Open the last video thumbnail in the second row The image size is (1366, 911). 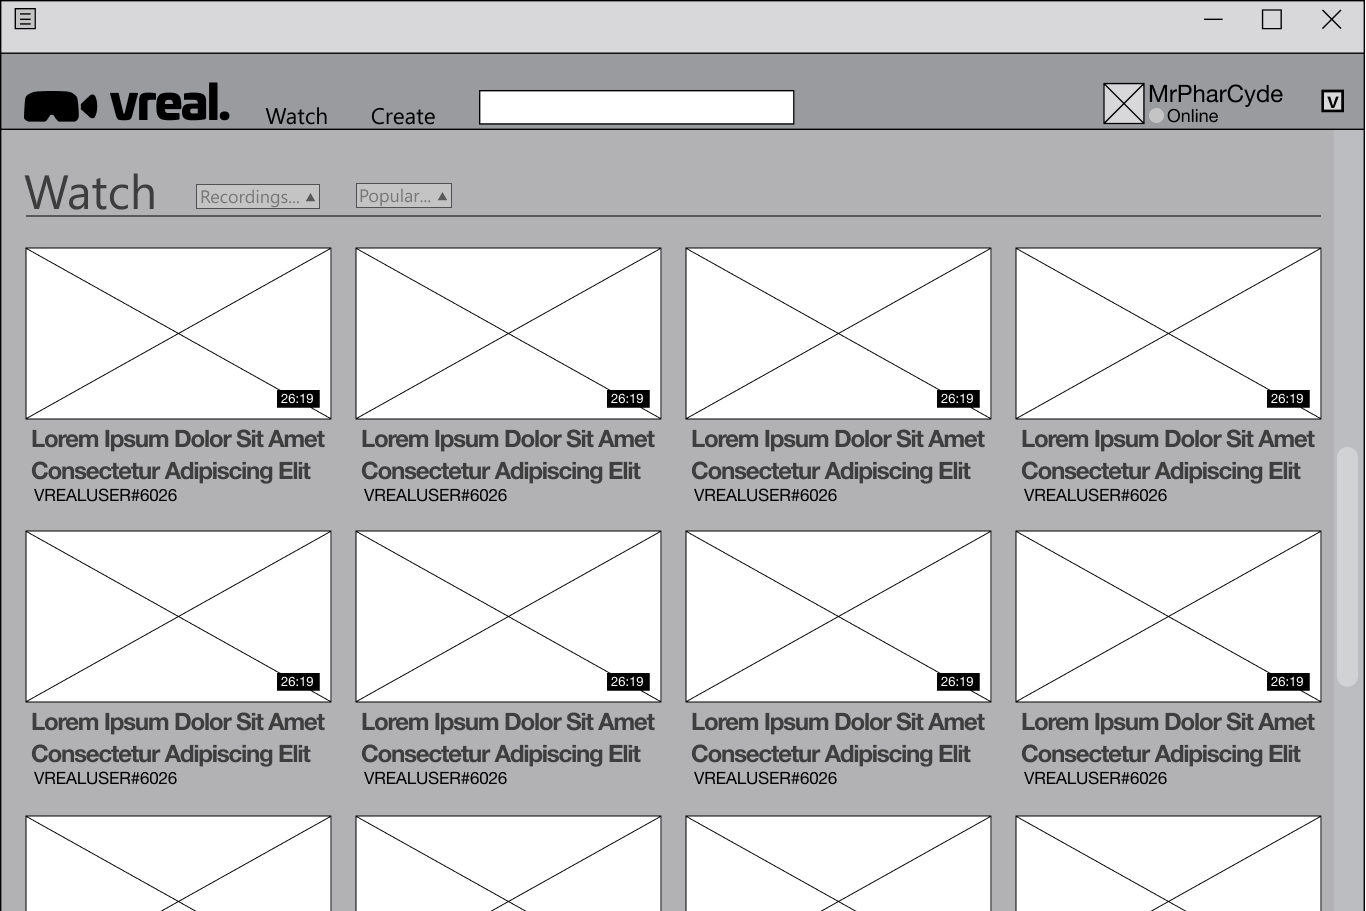click(x=1168, y=616)
